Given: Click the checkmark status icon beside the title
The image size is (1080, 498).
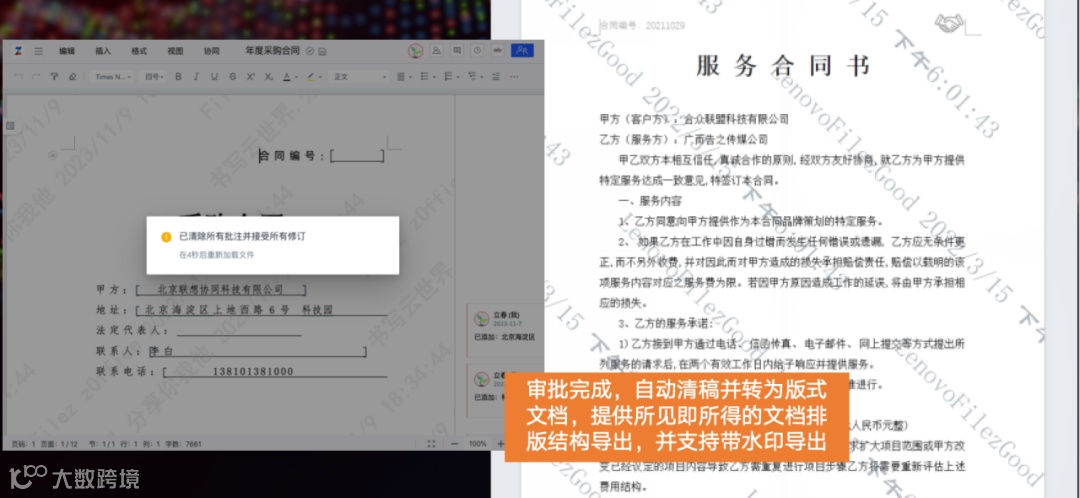Looking at the screenshot, I should (310, 51).
